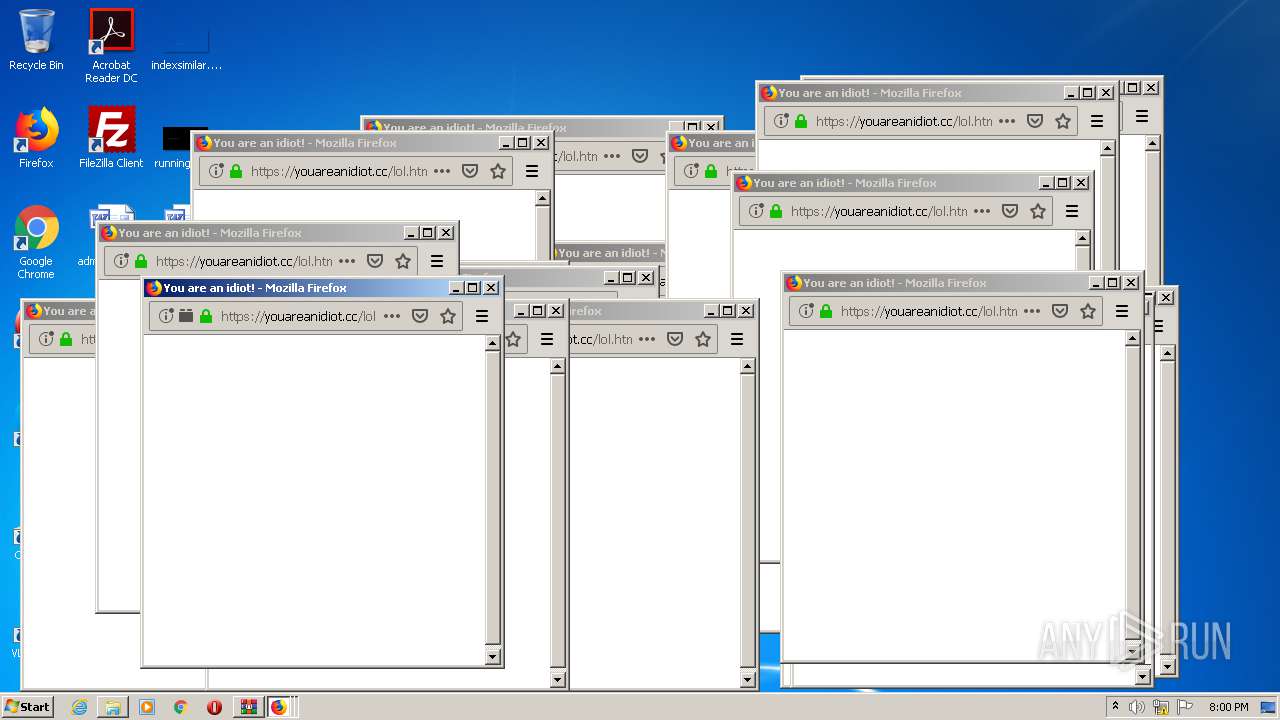The image size is (1280, 720).
Task: Launch Internet Explorer from taskbar
Action: [80, 707]
